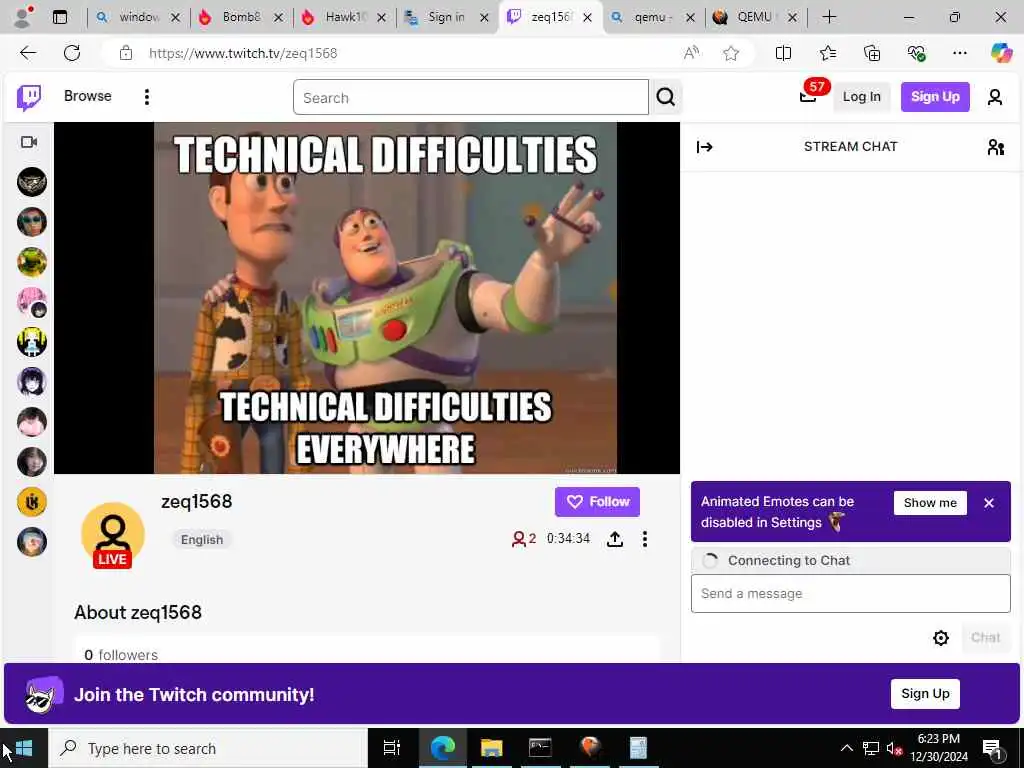1024x768 pixels.
Task: Show hidden system tray icons
Action: (x=846, y=748)
